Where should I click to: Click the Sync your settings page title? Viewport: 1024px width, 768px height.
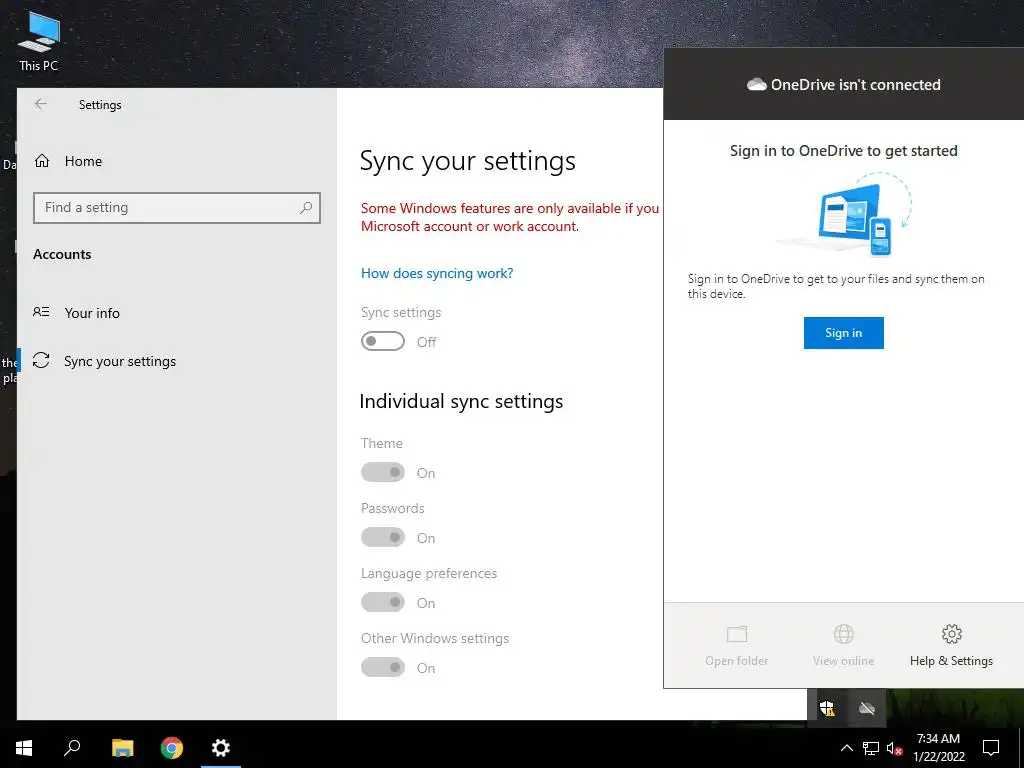tap(468, 161)
